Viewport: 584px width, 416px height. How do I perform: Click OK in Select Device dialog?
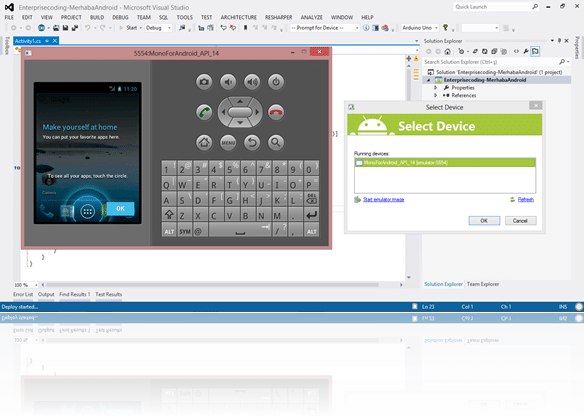tap(484, 220)
